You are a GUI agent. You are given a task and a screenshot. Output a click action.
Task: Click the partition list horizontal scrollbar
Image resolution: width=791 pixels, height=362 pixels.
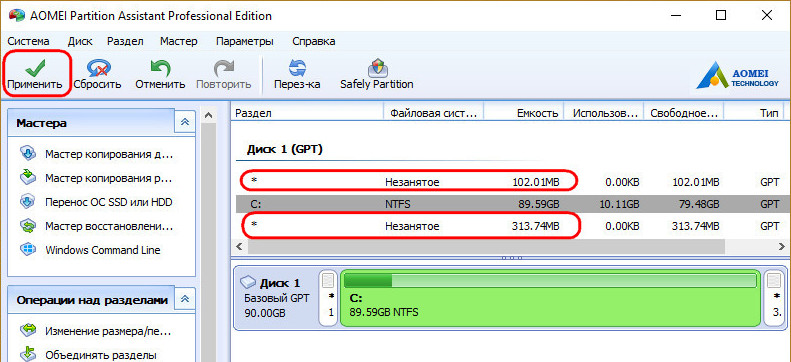pyautogui.click(x=486, y=247)
